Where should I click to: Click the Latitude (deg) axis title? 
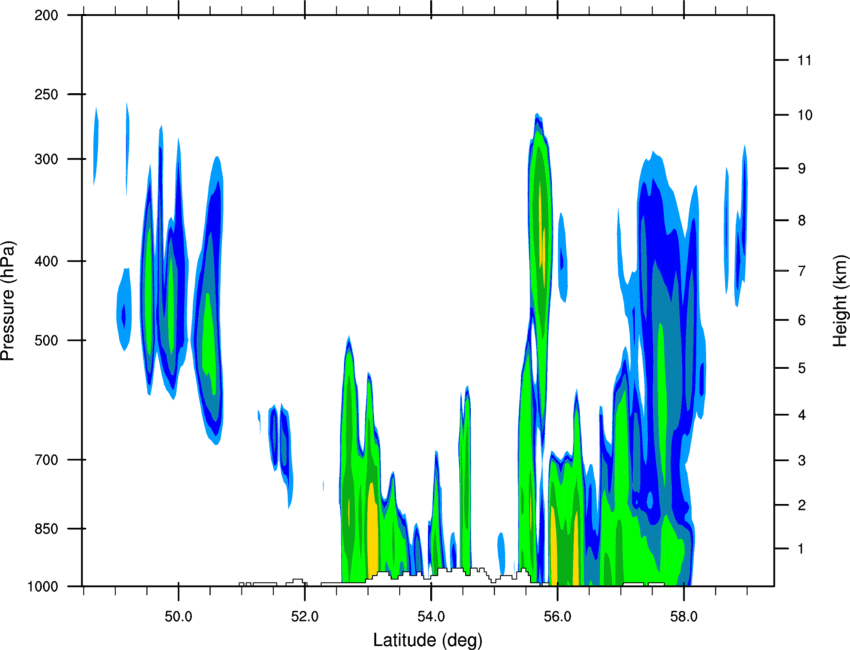427,640
